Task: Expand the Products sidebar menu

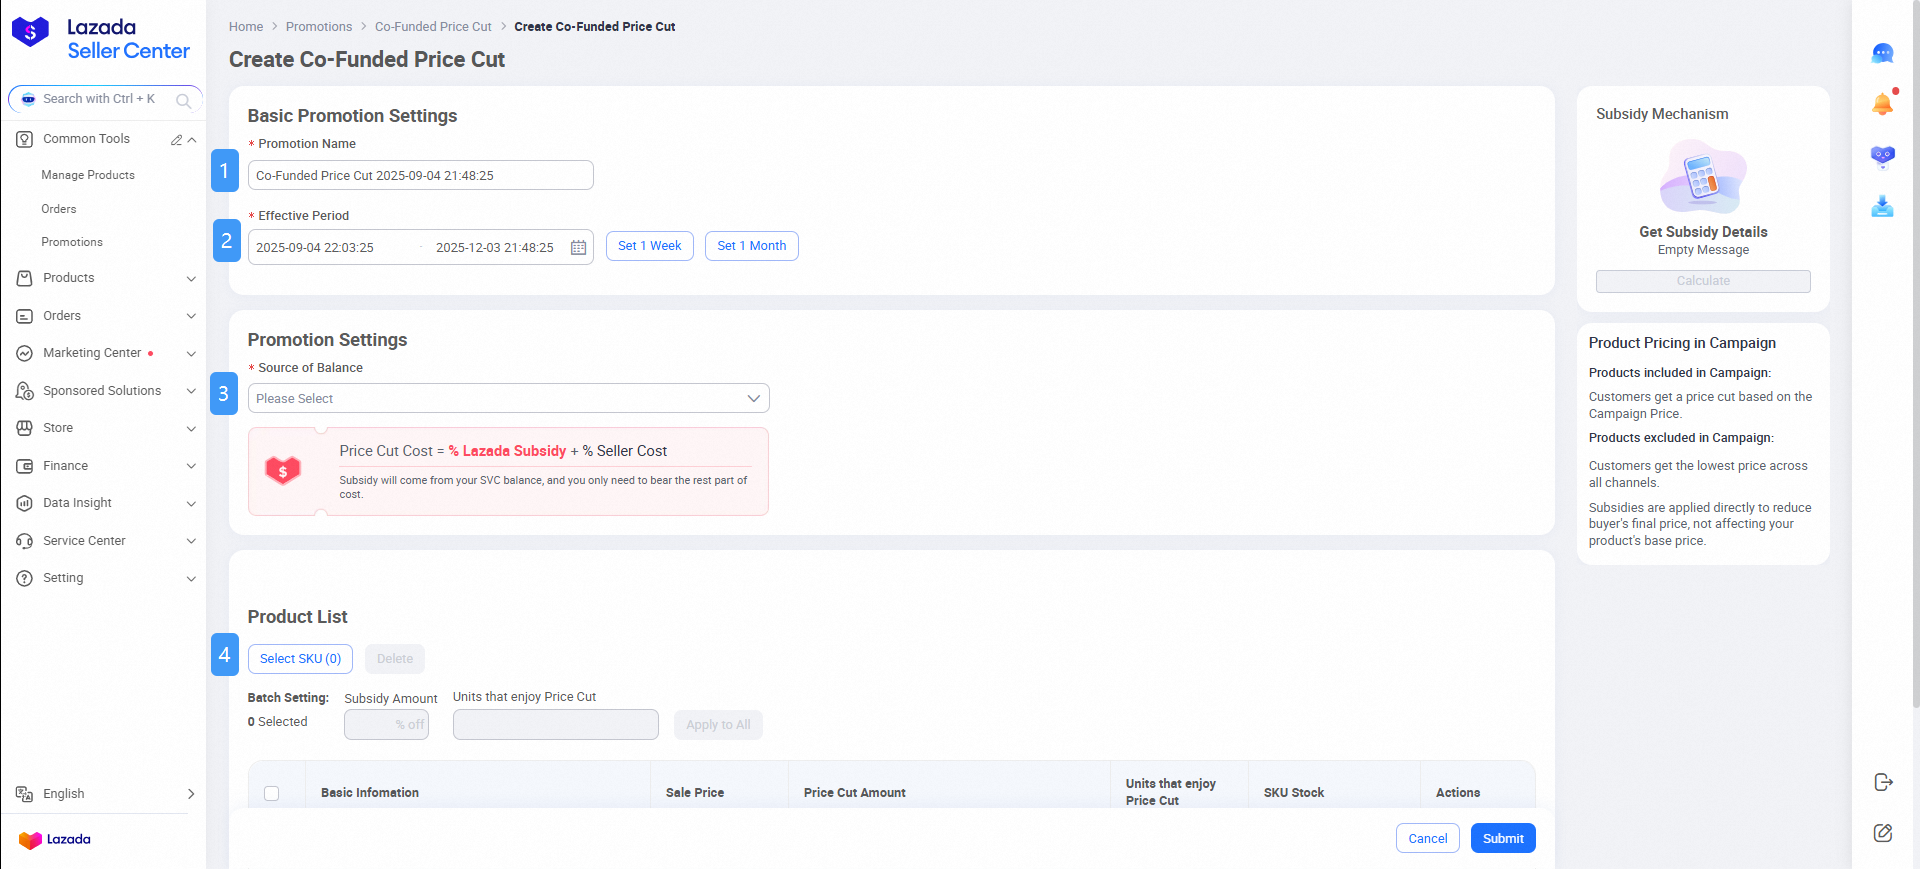Action: tap(104, 278)
